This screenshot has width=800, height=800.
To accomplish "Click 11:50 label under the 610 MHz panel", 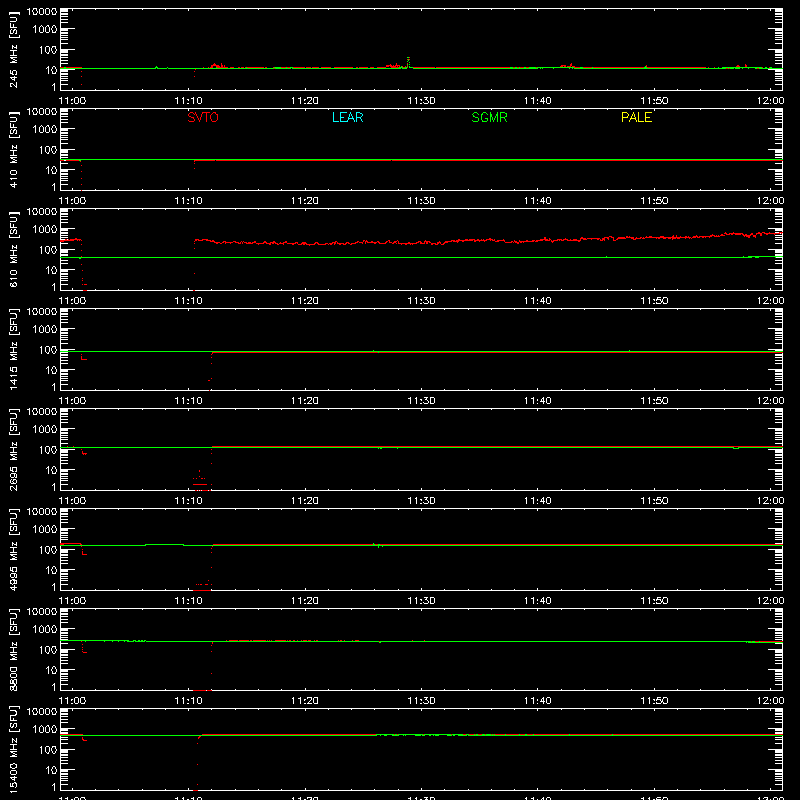I will (x=654, y=301).
